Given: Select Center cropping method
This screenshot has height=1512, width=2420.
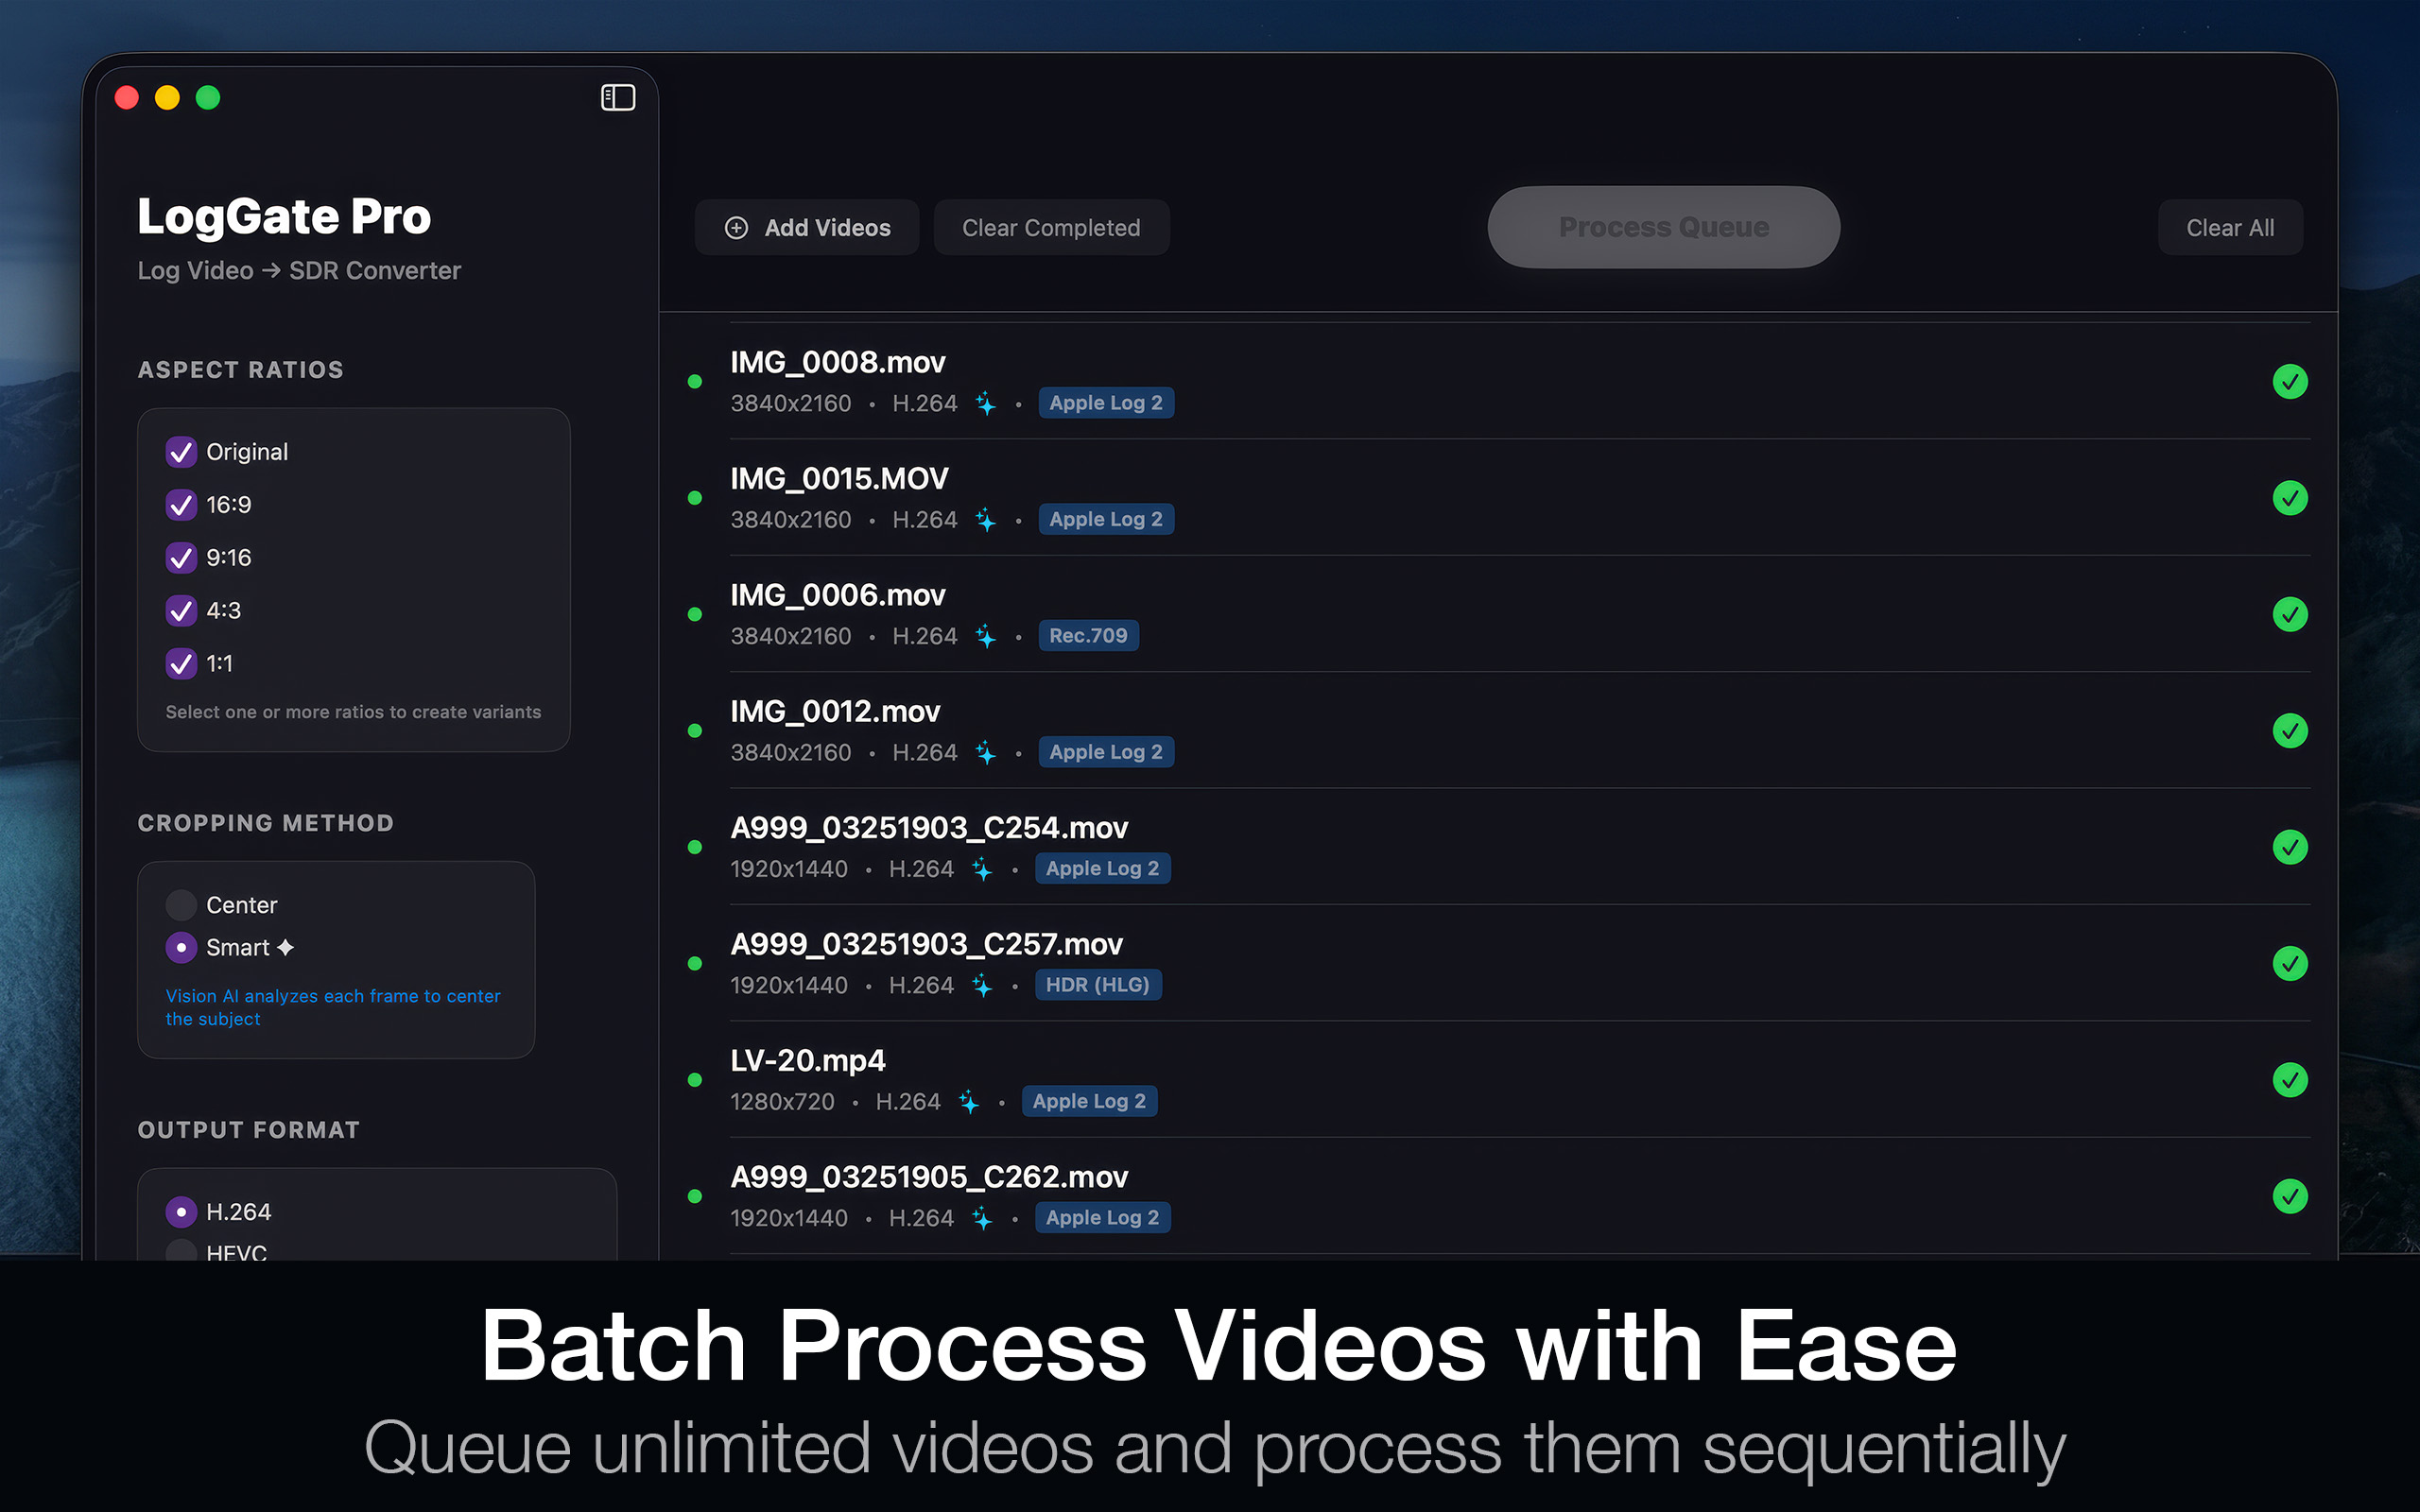Looking at the screenshot, I should click(x=181, y=904).
